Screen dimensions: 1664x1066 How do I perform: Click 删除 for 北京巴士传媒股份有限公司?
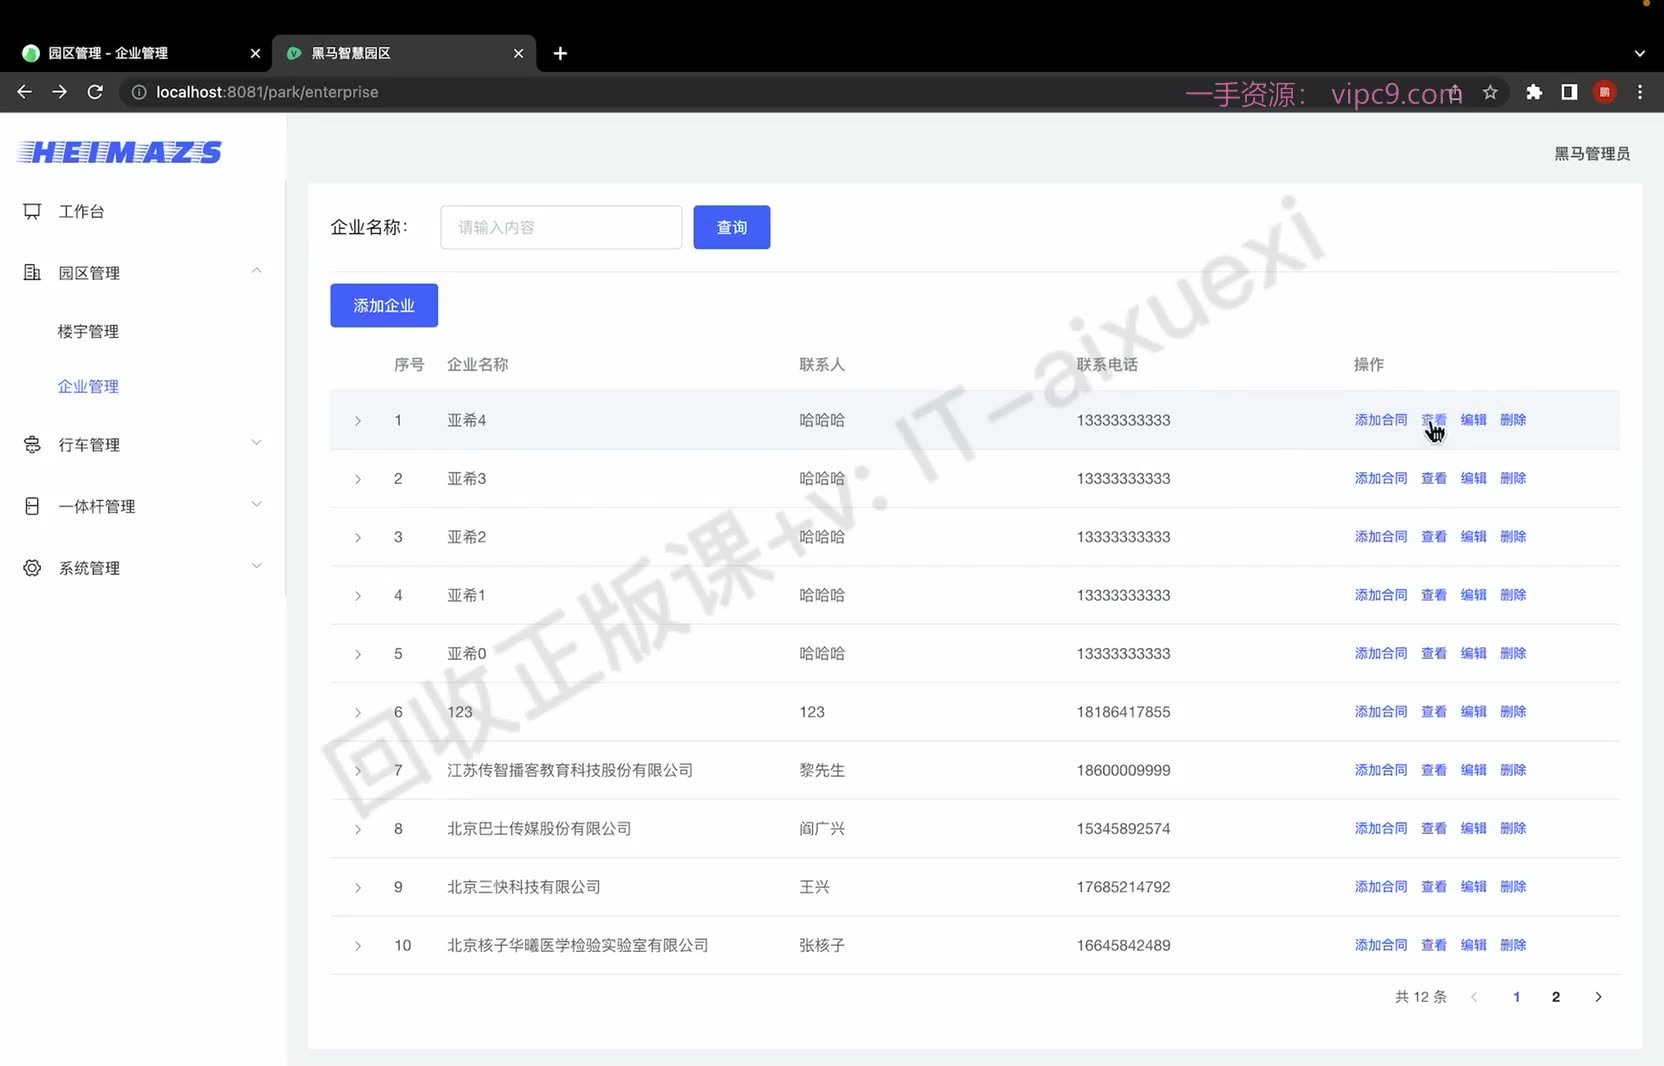click(1513, 828)
